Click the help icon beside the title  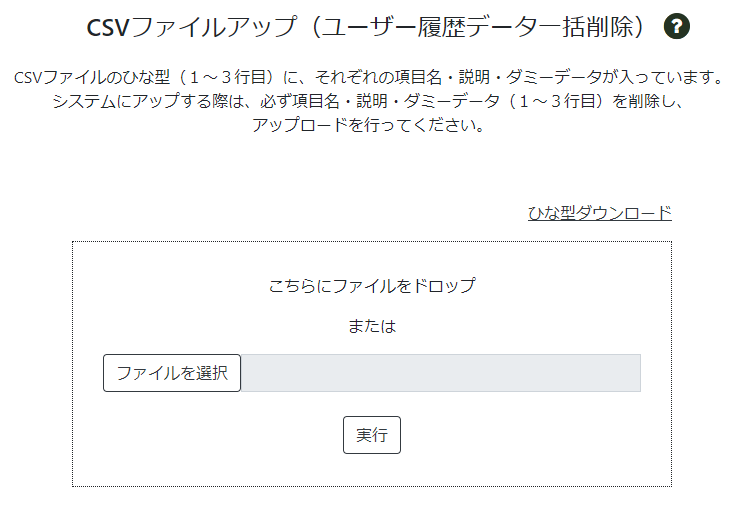click(676, 26)
